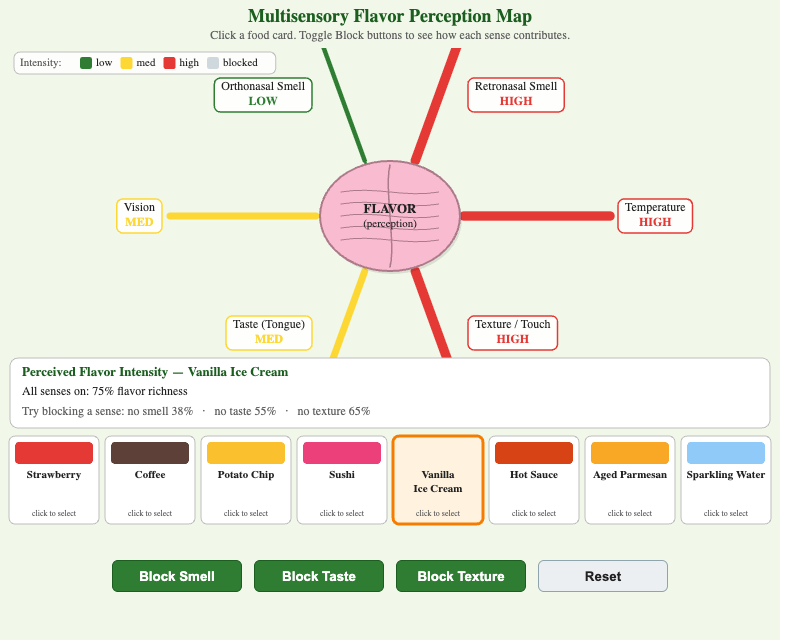The width and height of the screenshot is (800, 642).
Task: Choose the Aged Parmesan card
Action: point(630,480)
